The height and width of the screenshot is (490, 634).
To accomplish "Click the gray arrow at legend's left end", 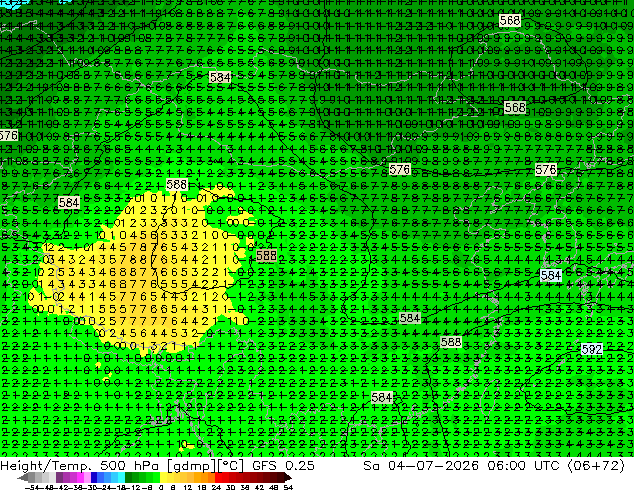I will (x=22, y=478).
